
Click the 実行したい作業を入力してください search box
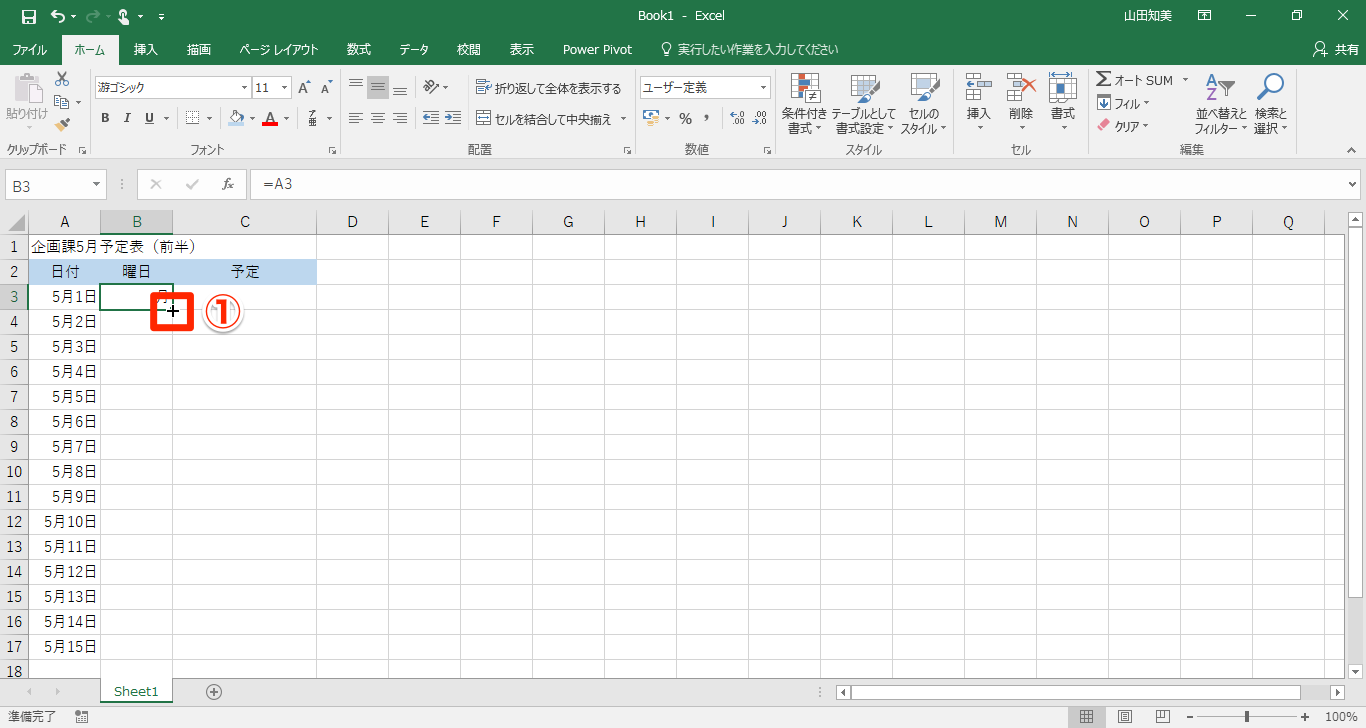pos(749,49)
